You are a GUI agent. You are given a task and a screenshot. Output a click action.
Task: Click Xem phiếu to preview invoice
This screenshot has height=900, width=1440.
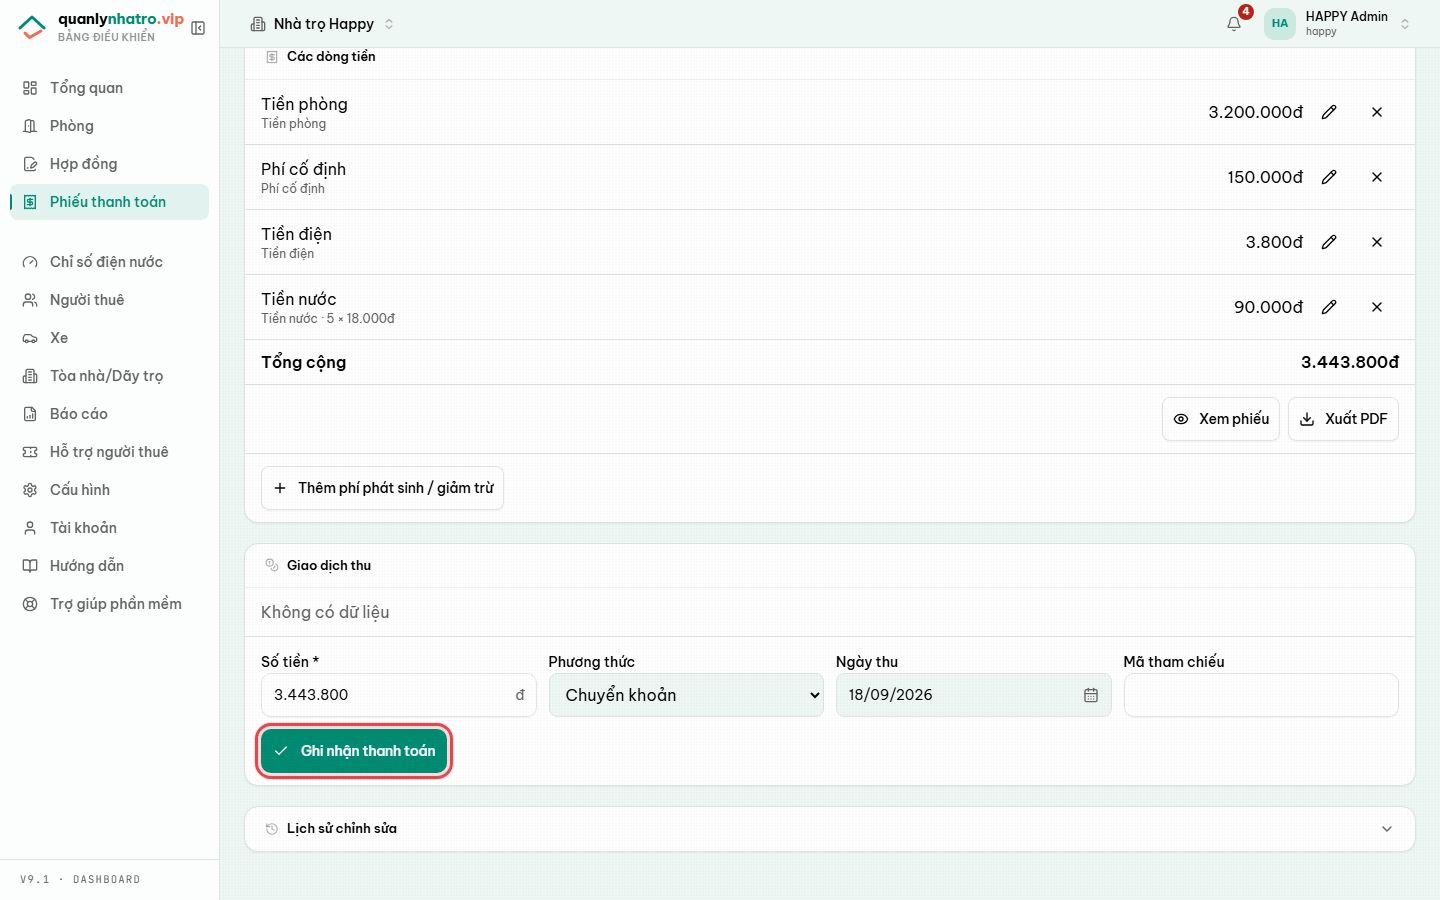click(1221, 419)
